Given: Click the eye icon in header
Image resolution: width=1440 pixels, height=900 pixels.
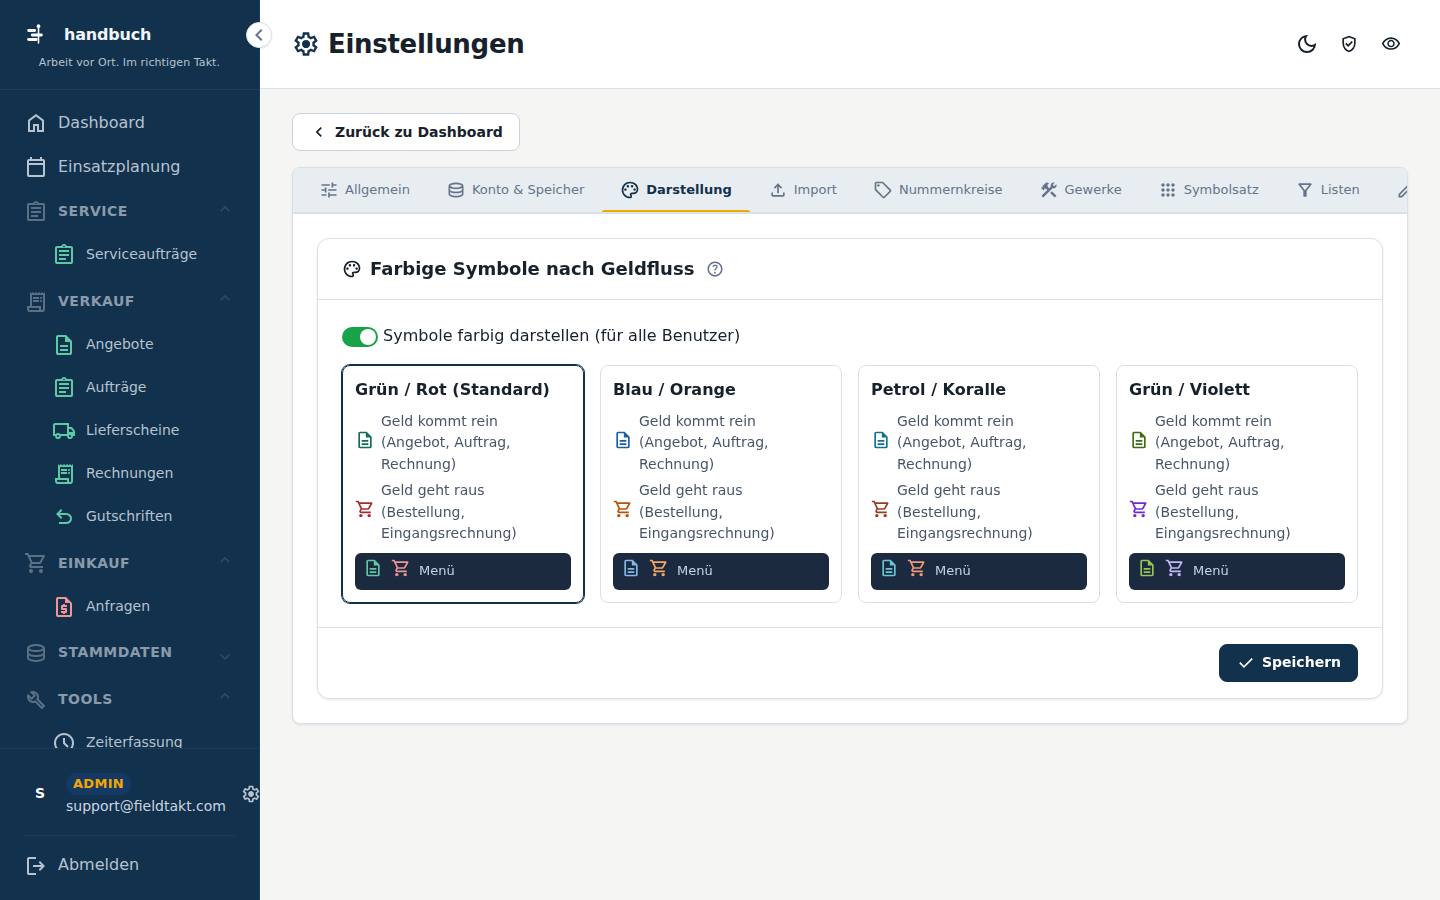Looking at the screenshot, I should [x=1391, y=44].
